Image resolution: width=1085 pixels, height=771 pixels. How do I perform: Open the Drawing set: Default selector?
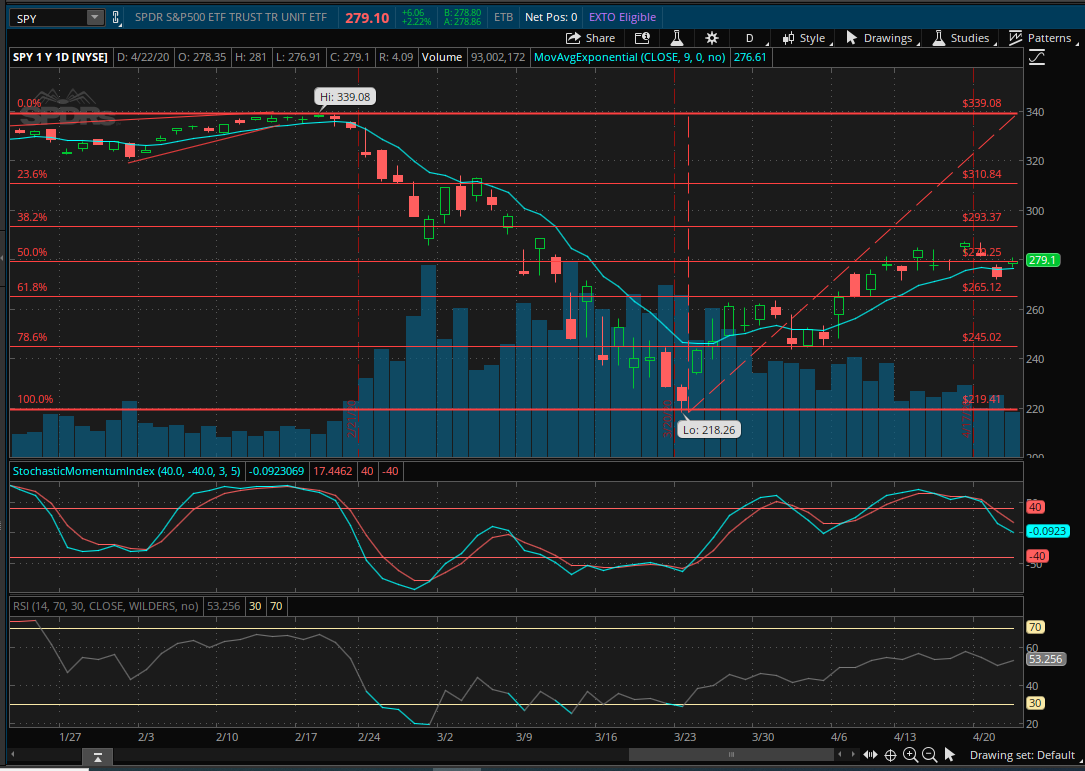[1022, 755]
